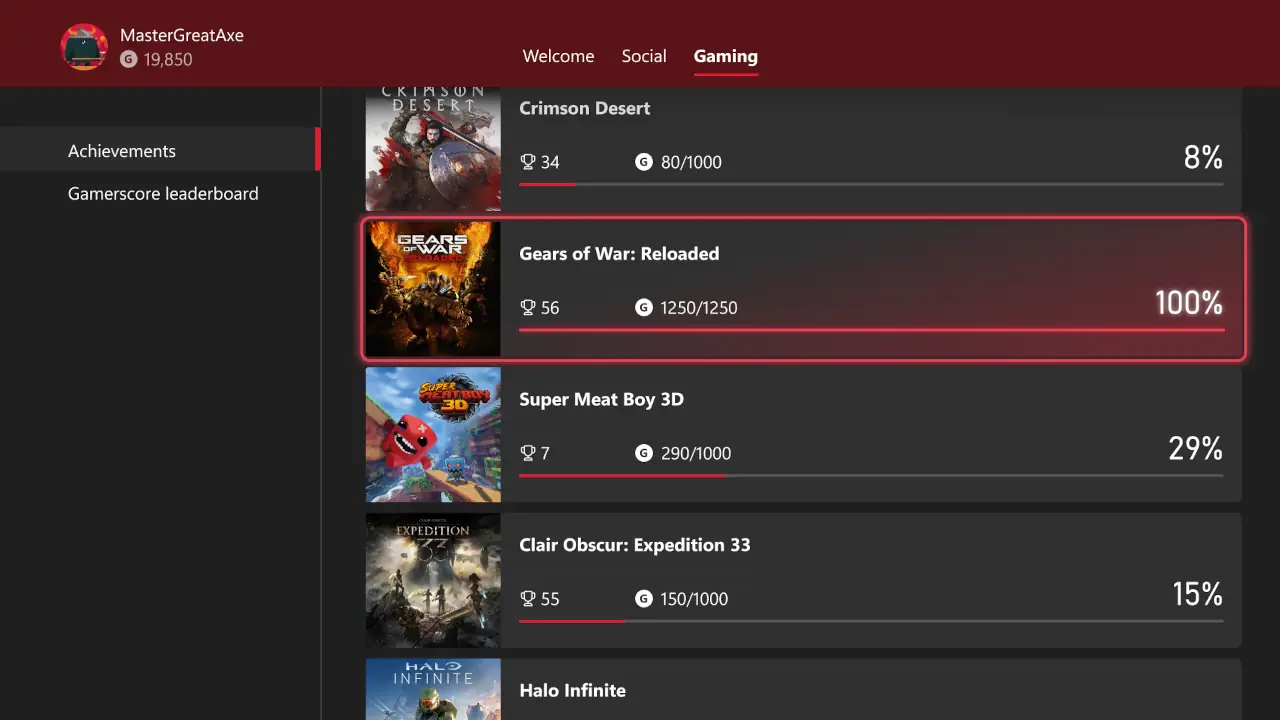Select the Crimson Desert title
Image resolution: width=1280 pixels, height=720 pixels.
tap(585, 108)
